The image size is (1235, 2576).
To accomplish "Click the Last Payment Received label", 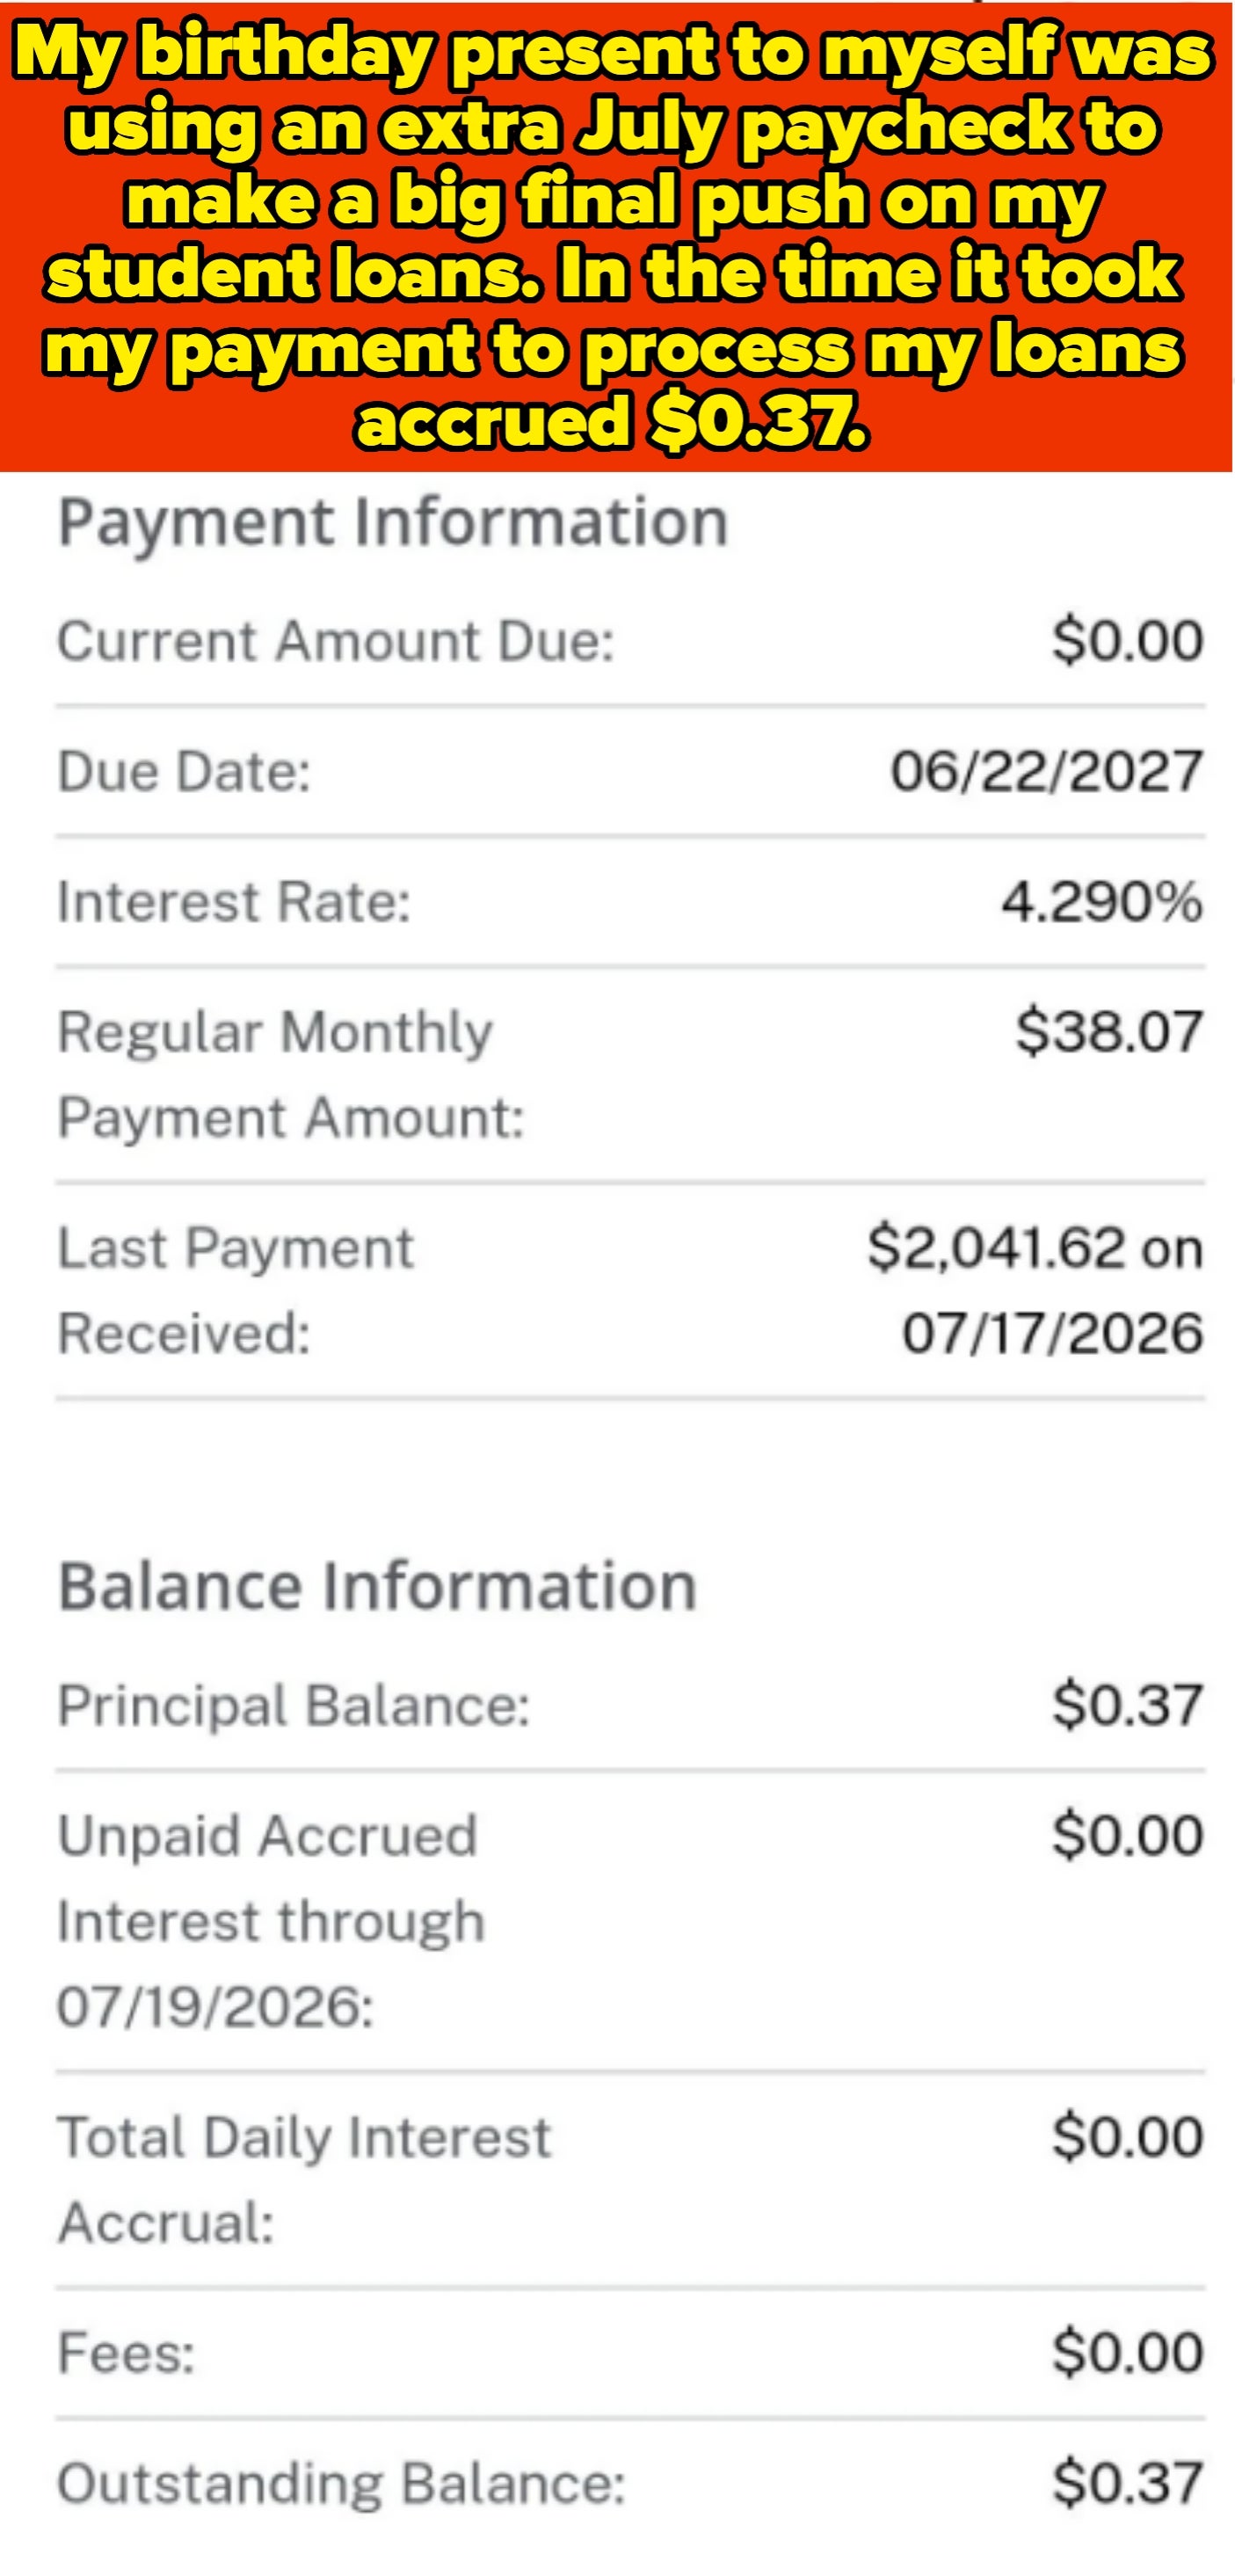I will (236, 1291).
